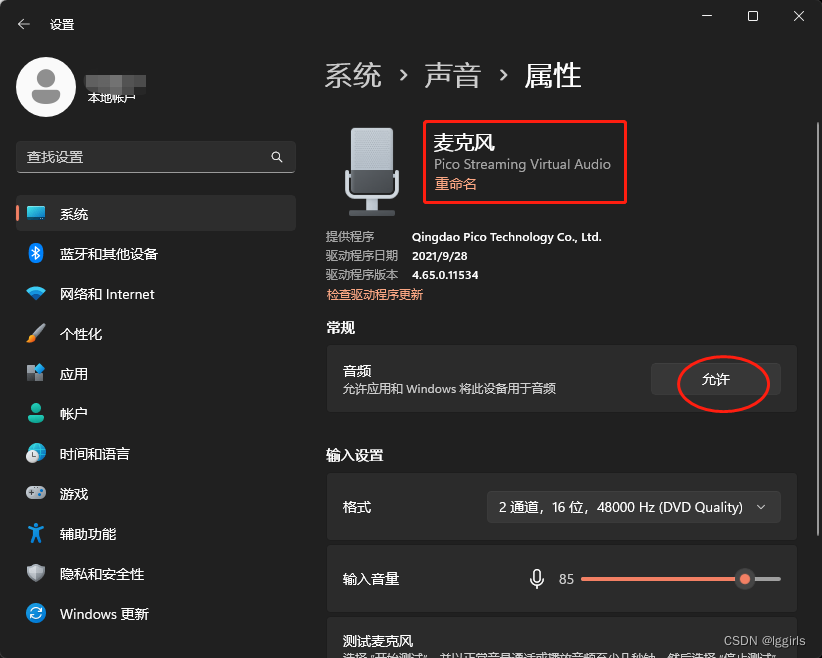Click the user profile avatar
The image size is (822, 658).
pyautogui.click(x=46, y=87)
